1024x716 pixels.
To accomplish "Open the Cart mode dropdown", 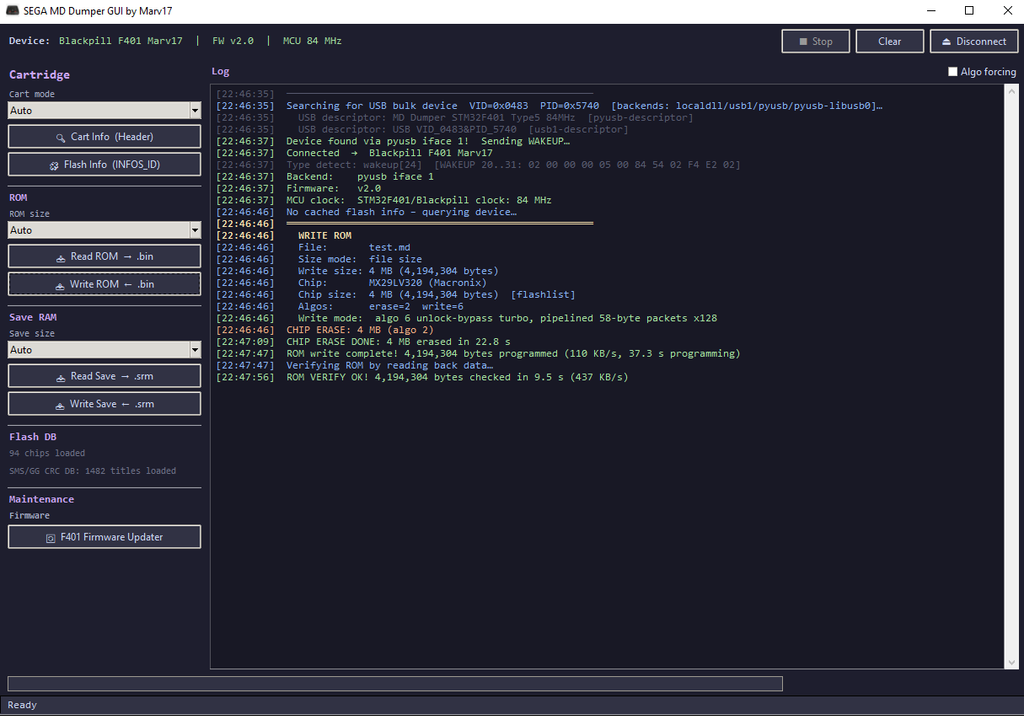I will [x=195, y=110].
